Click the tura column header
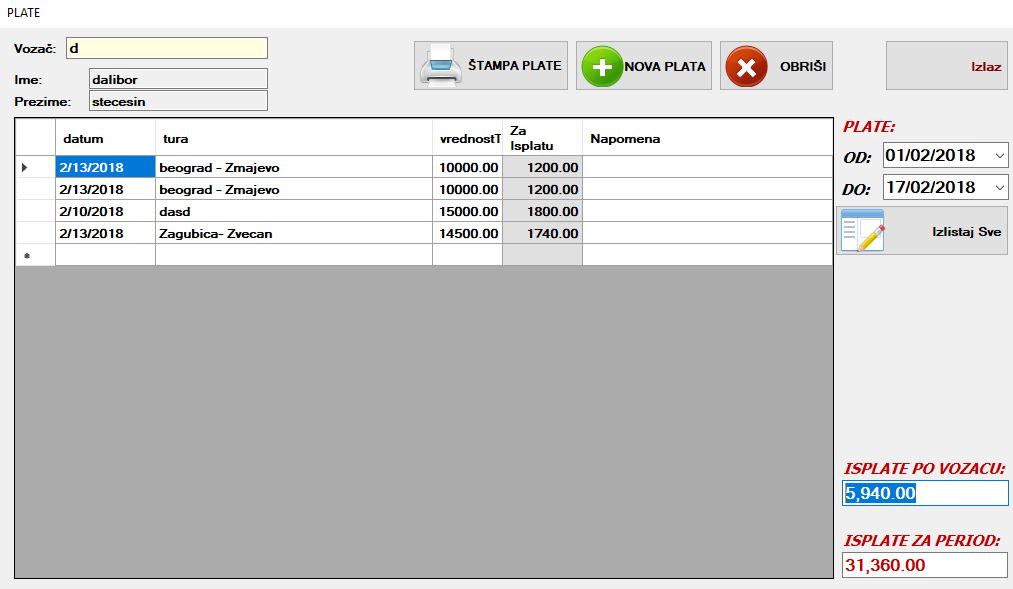 pyautogui.click(x=293, y=139)
